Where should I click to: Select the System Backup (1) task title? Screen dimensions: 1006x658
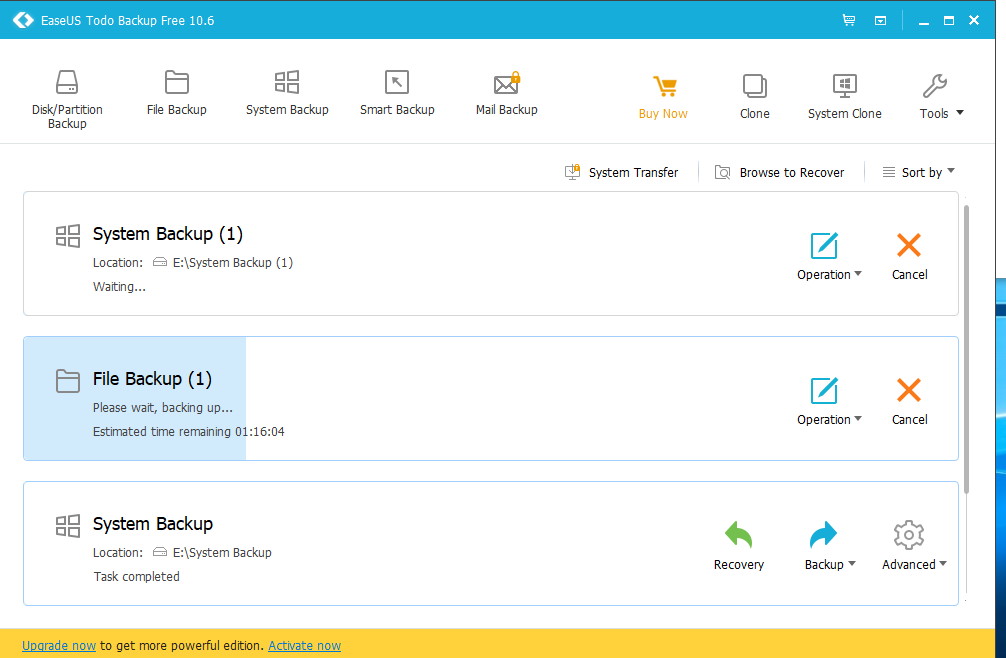(167, 234)
